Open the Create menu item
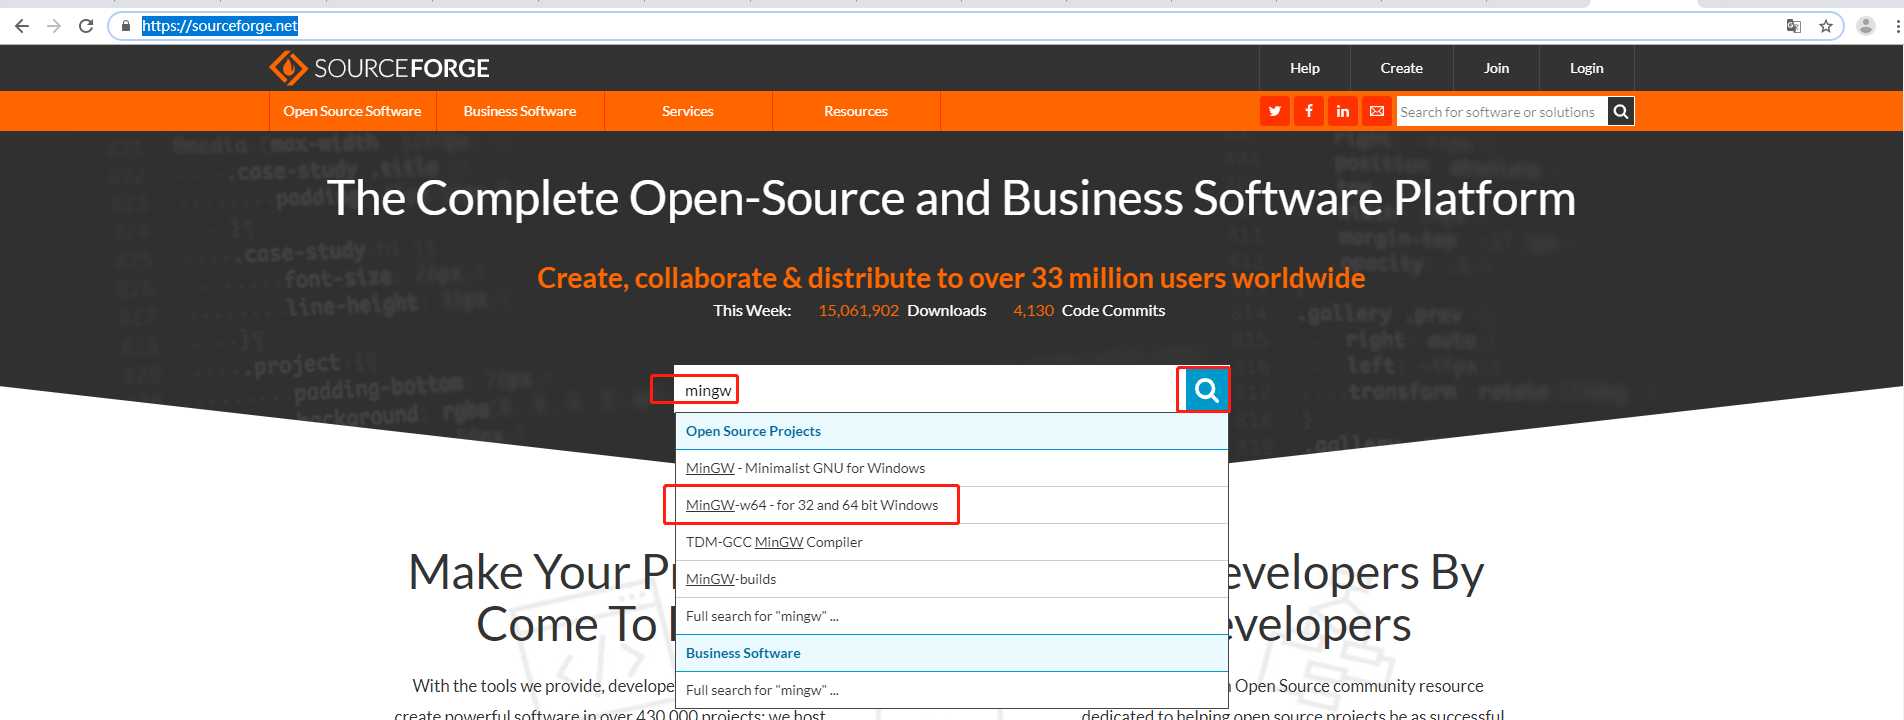This screenshot has width=1904, height=720. 1401,68
